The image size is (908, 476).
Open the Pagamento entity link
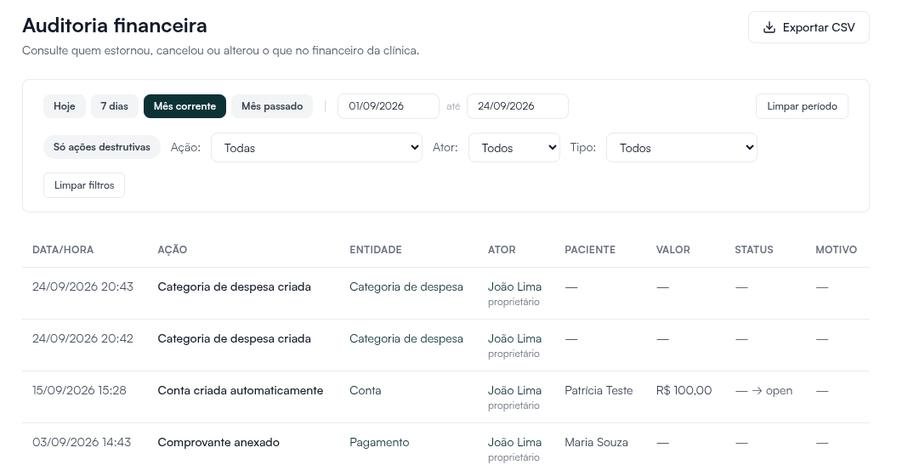[379, 442]
